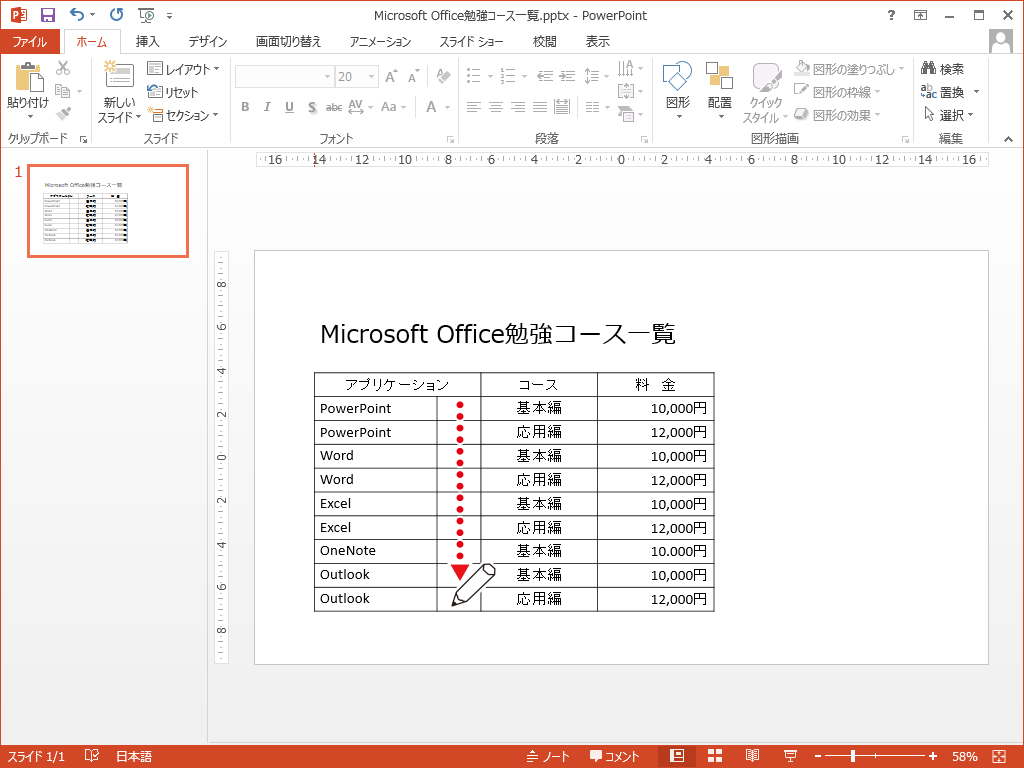Click Shape Outline (図形の枠線) button

[x=837, y=91]
